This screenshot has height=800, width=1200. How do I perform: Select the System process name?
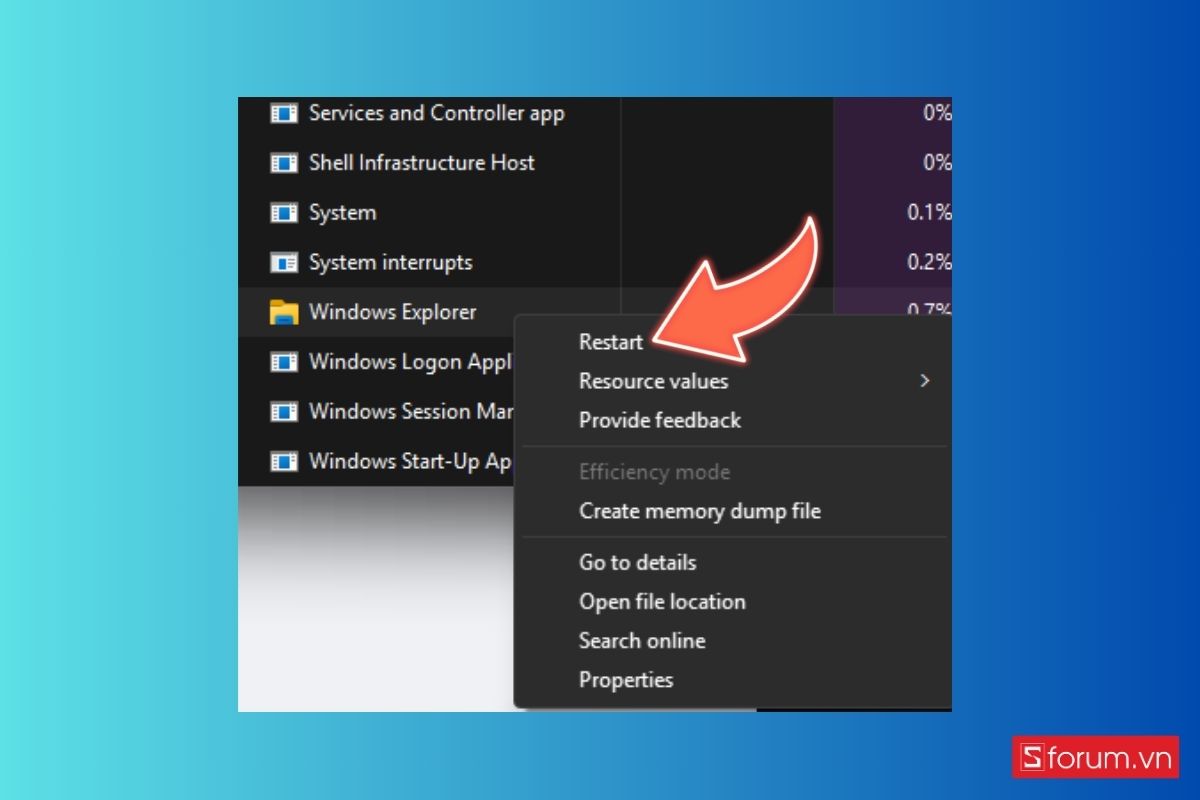pyautogui.click(x=343, y=213)
